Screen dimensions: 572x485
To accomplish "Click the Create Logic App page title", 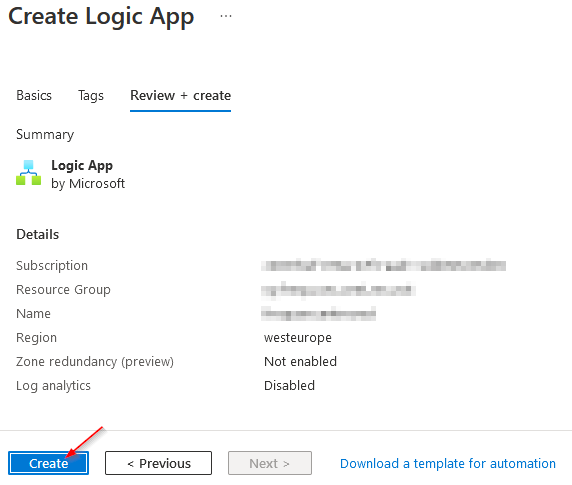I will 101,17.
